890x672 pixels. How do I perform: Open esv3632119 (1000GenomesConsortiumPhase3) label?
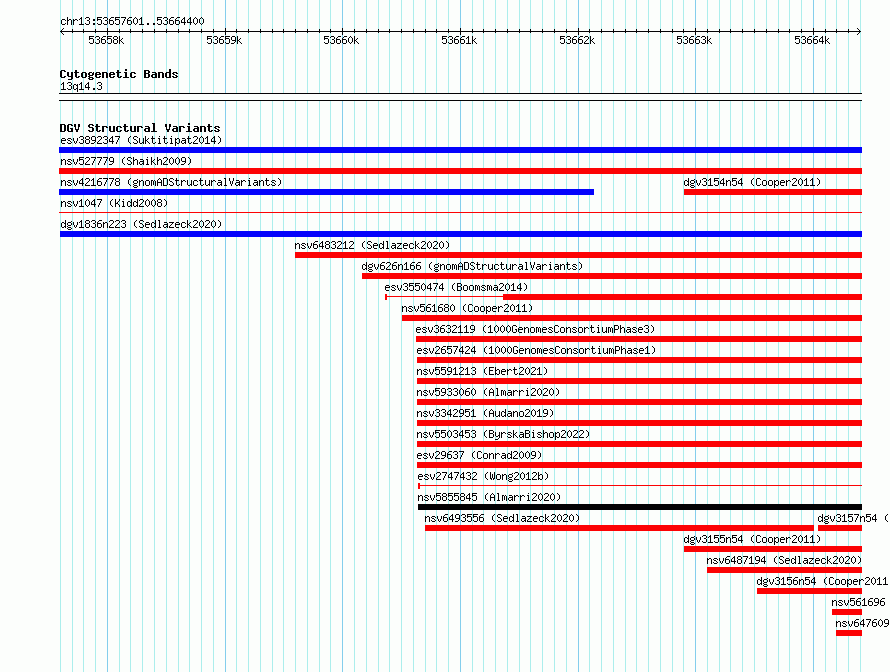click(535, 329)
